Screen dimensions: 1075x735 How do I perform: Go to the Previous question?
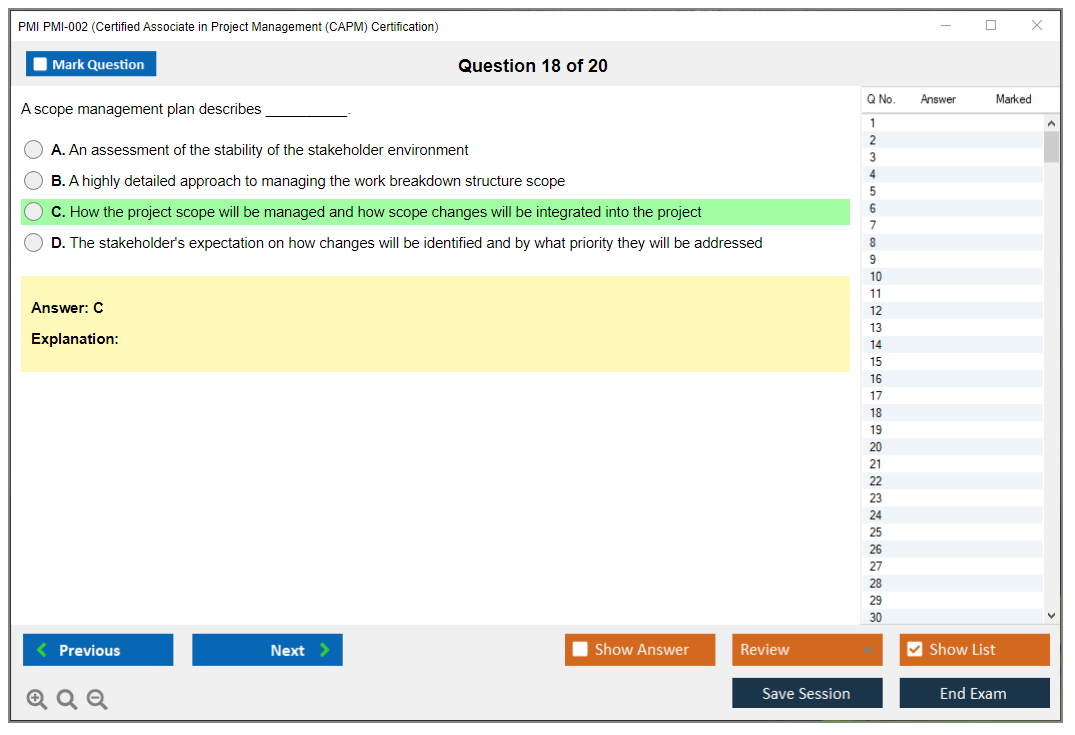(x=98, y=650)
